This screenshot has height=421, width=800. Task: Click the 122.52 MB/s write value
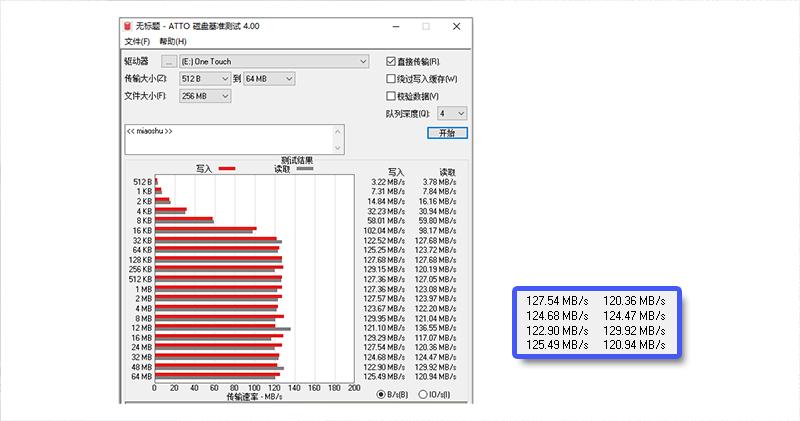[384, 241]
